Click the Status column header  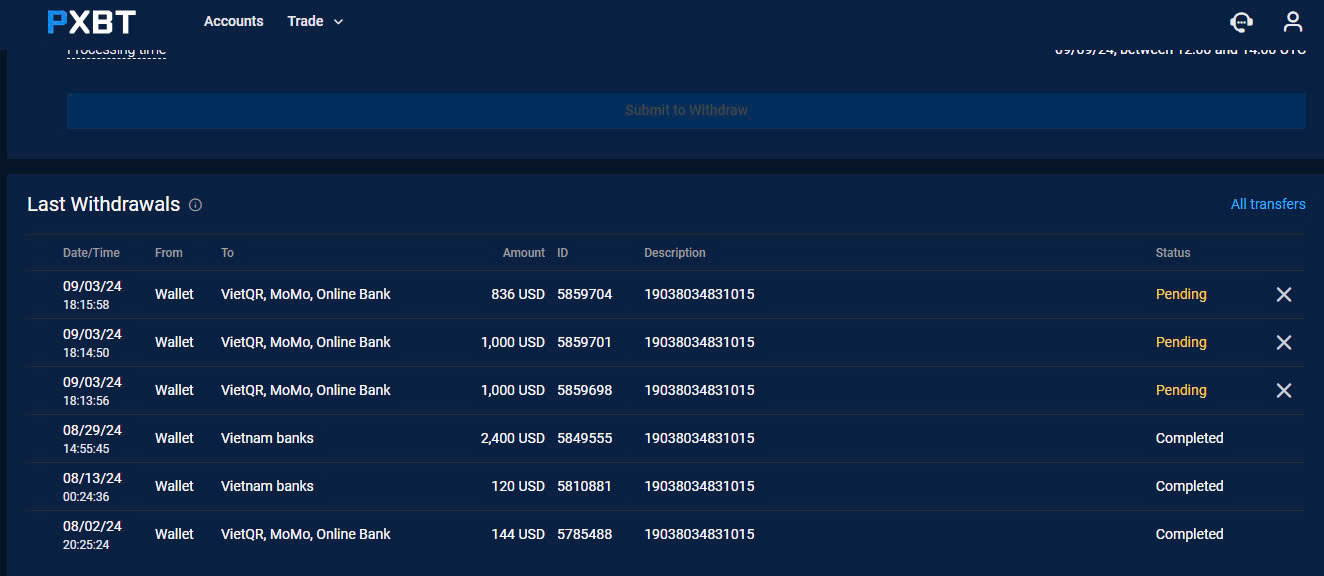click(x=1173, y=253)
